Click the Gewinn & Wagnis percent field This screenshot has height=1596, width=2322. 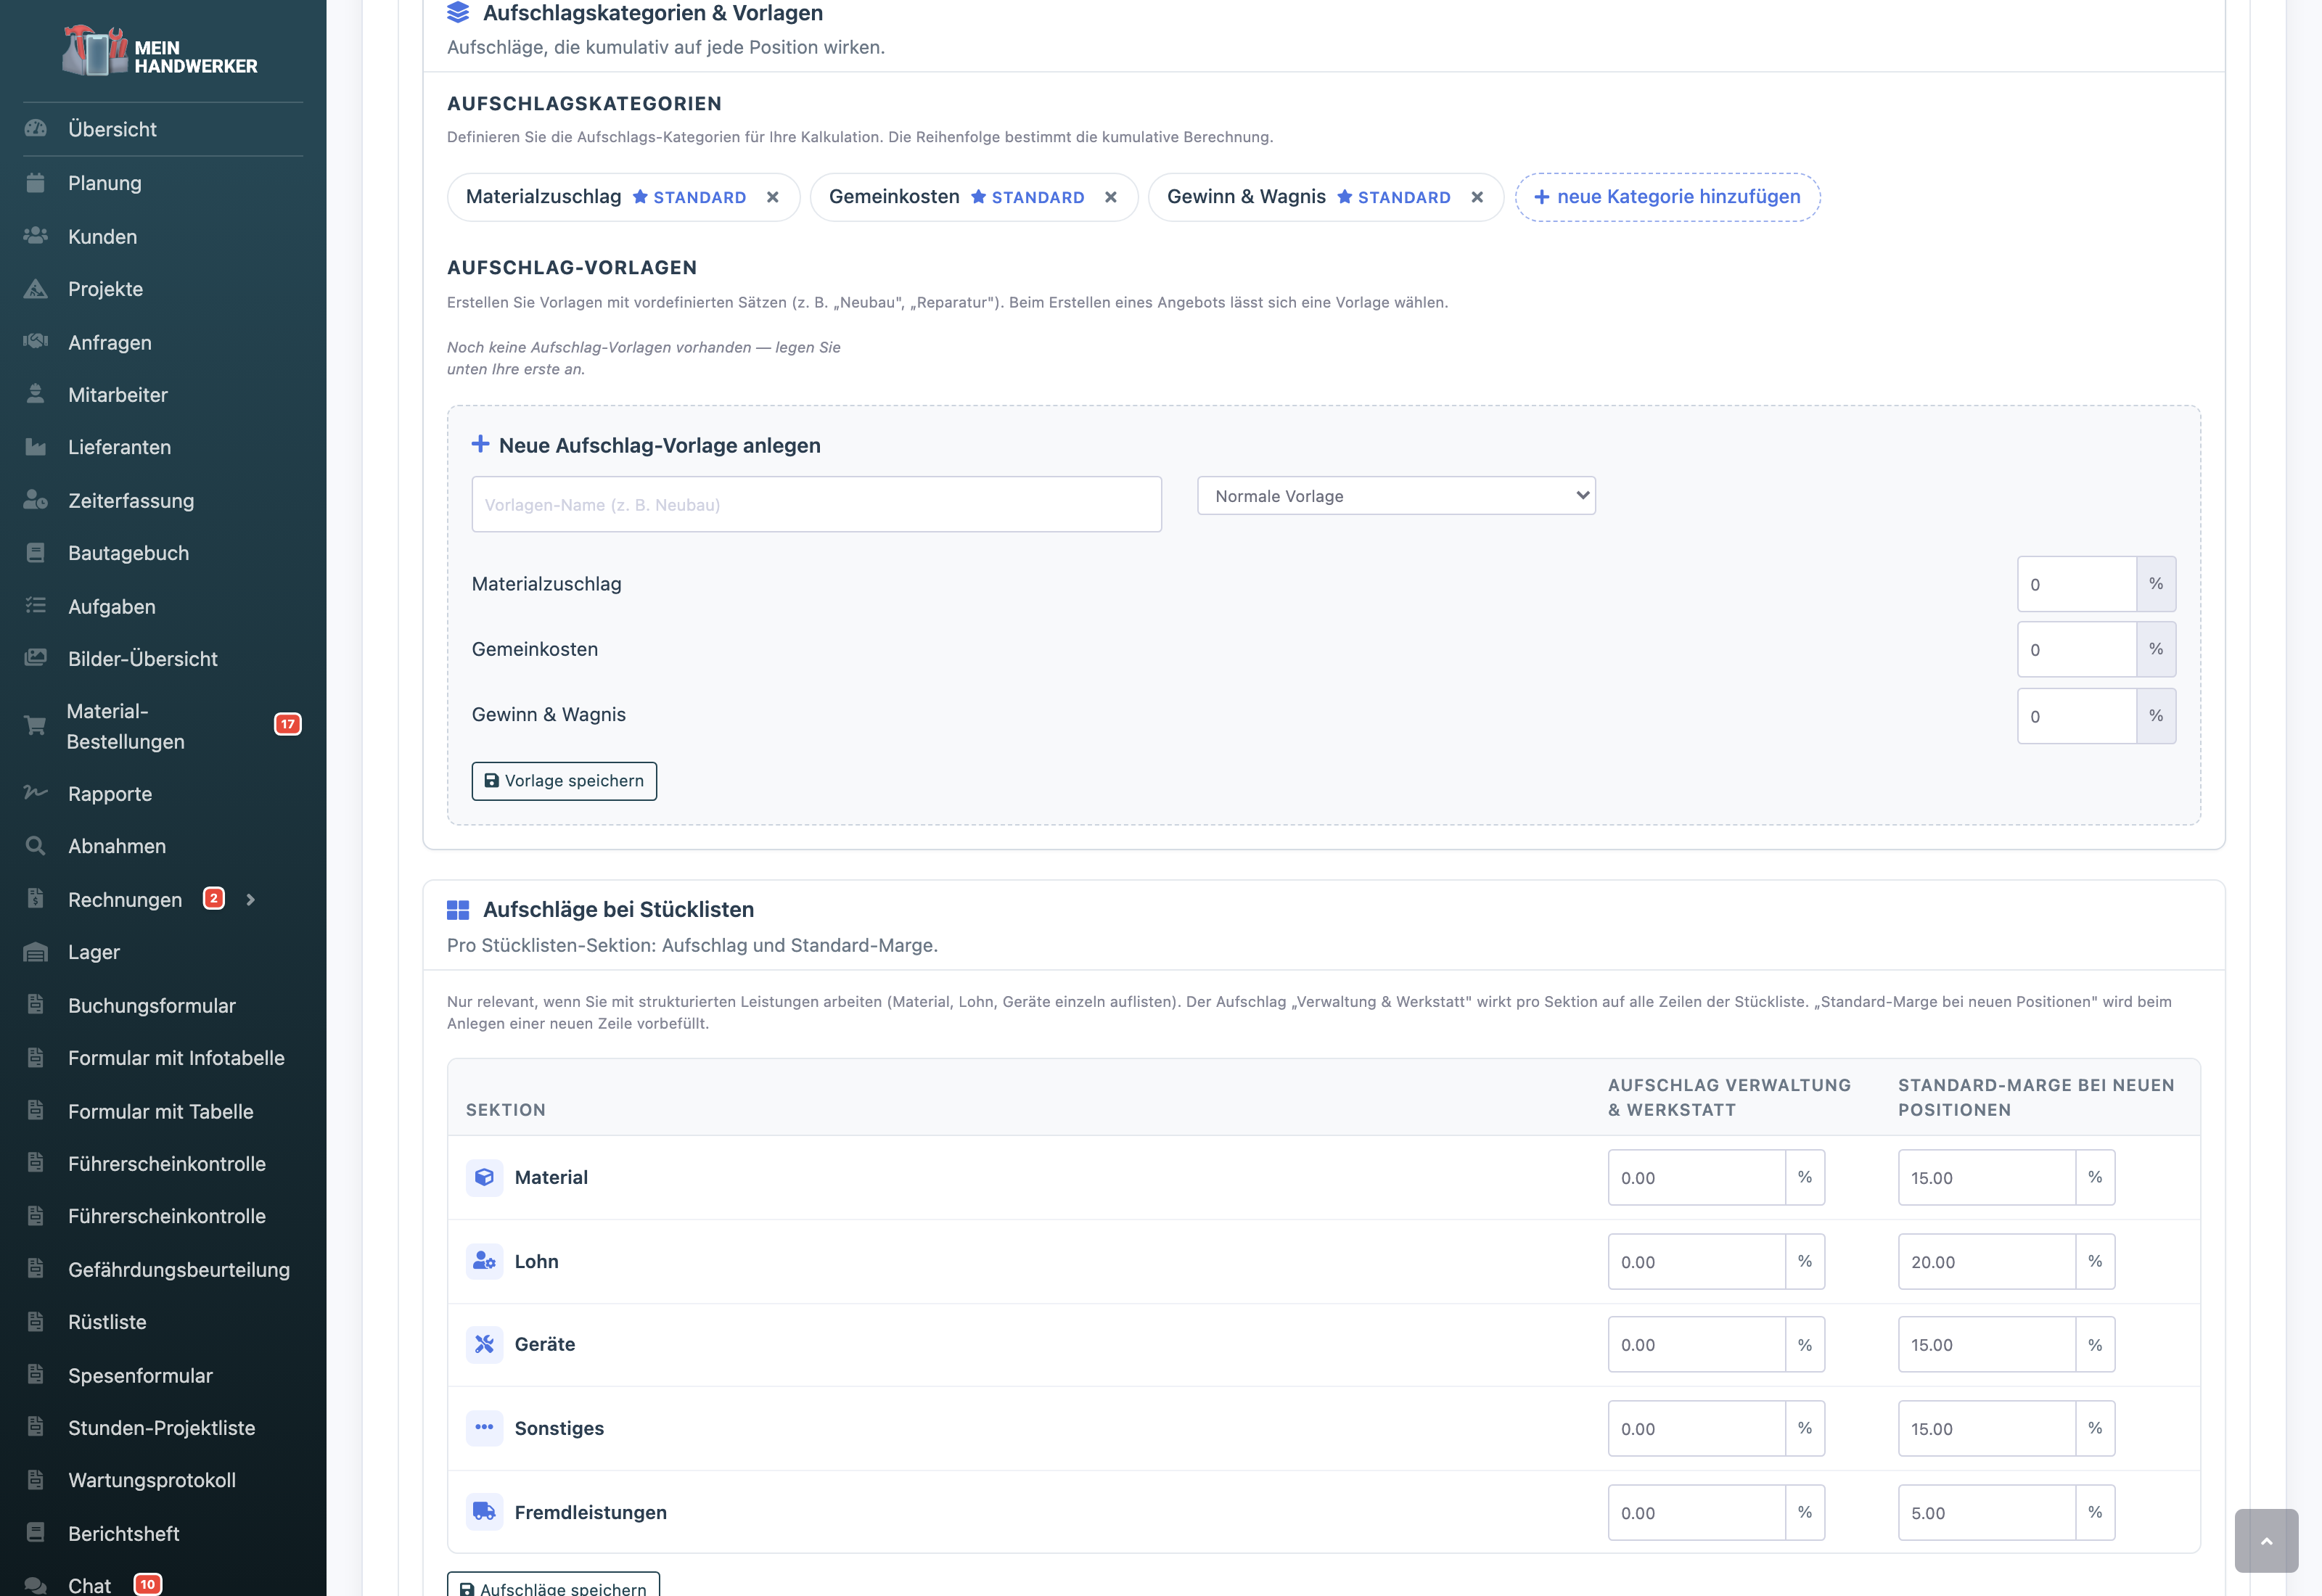[x=2077, y=716]
